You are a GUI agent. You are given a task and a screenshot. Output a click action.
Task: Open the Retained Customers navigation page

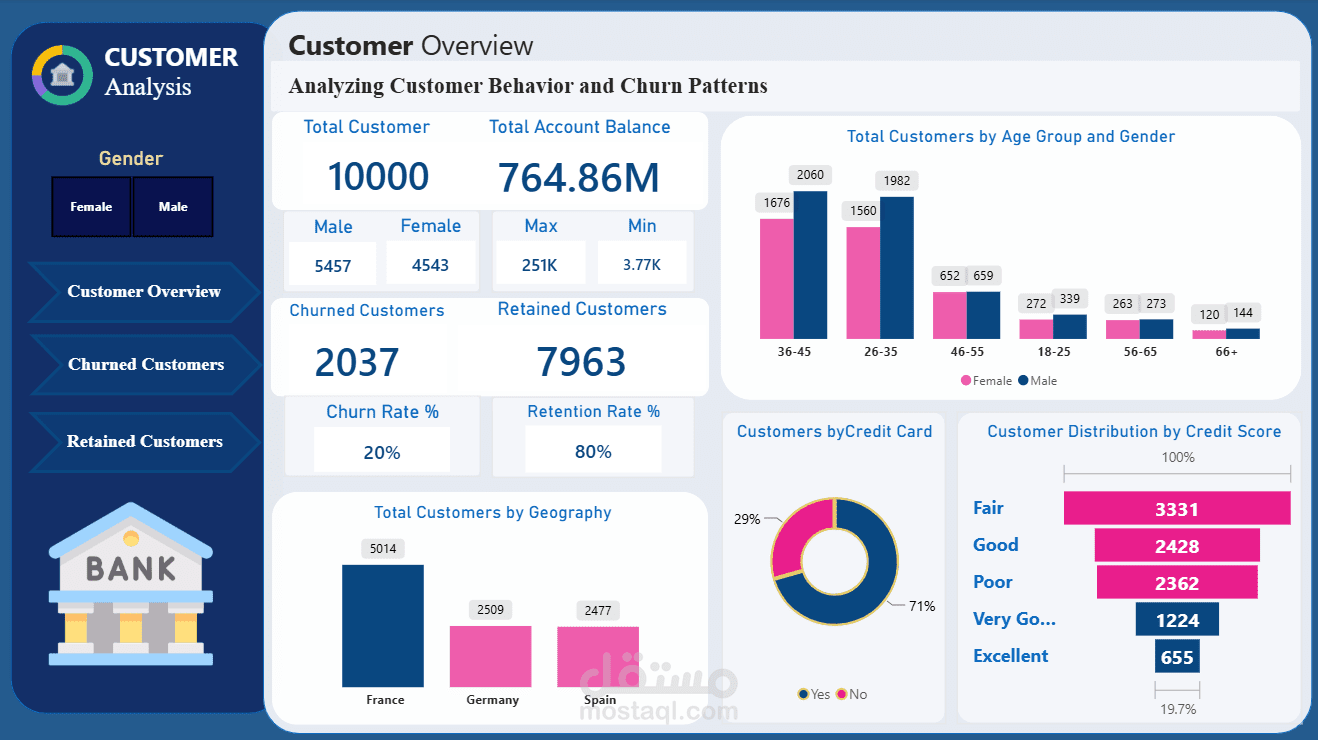144,441
